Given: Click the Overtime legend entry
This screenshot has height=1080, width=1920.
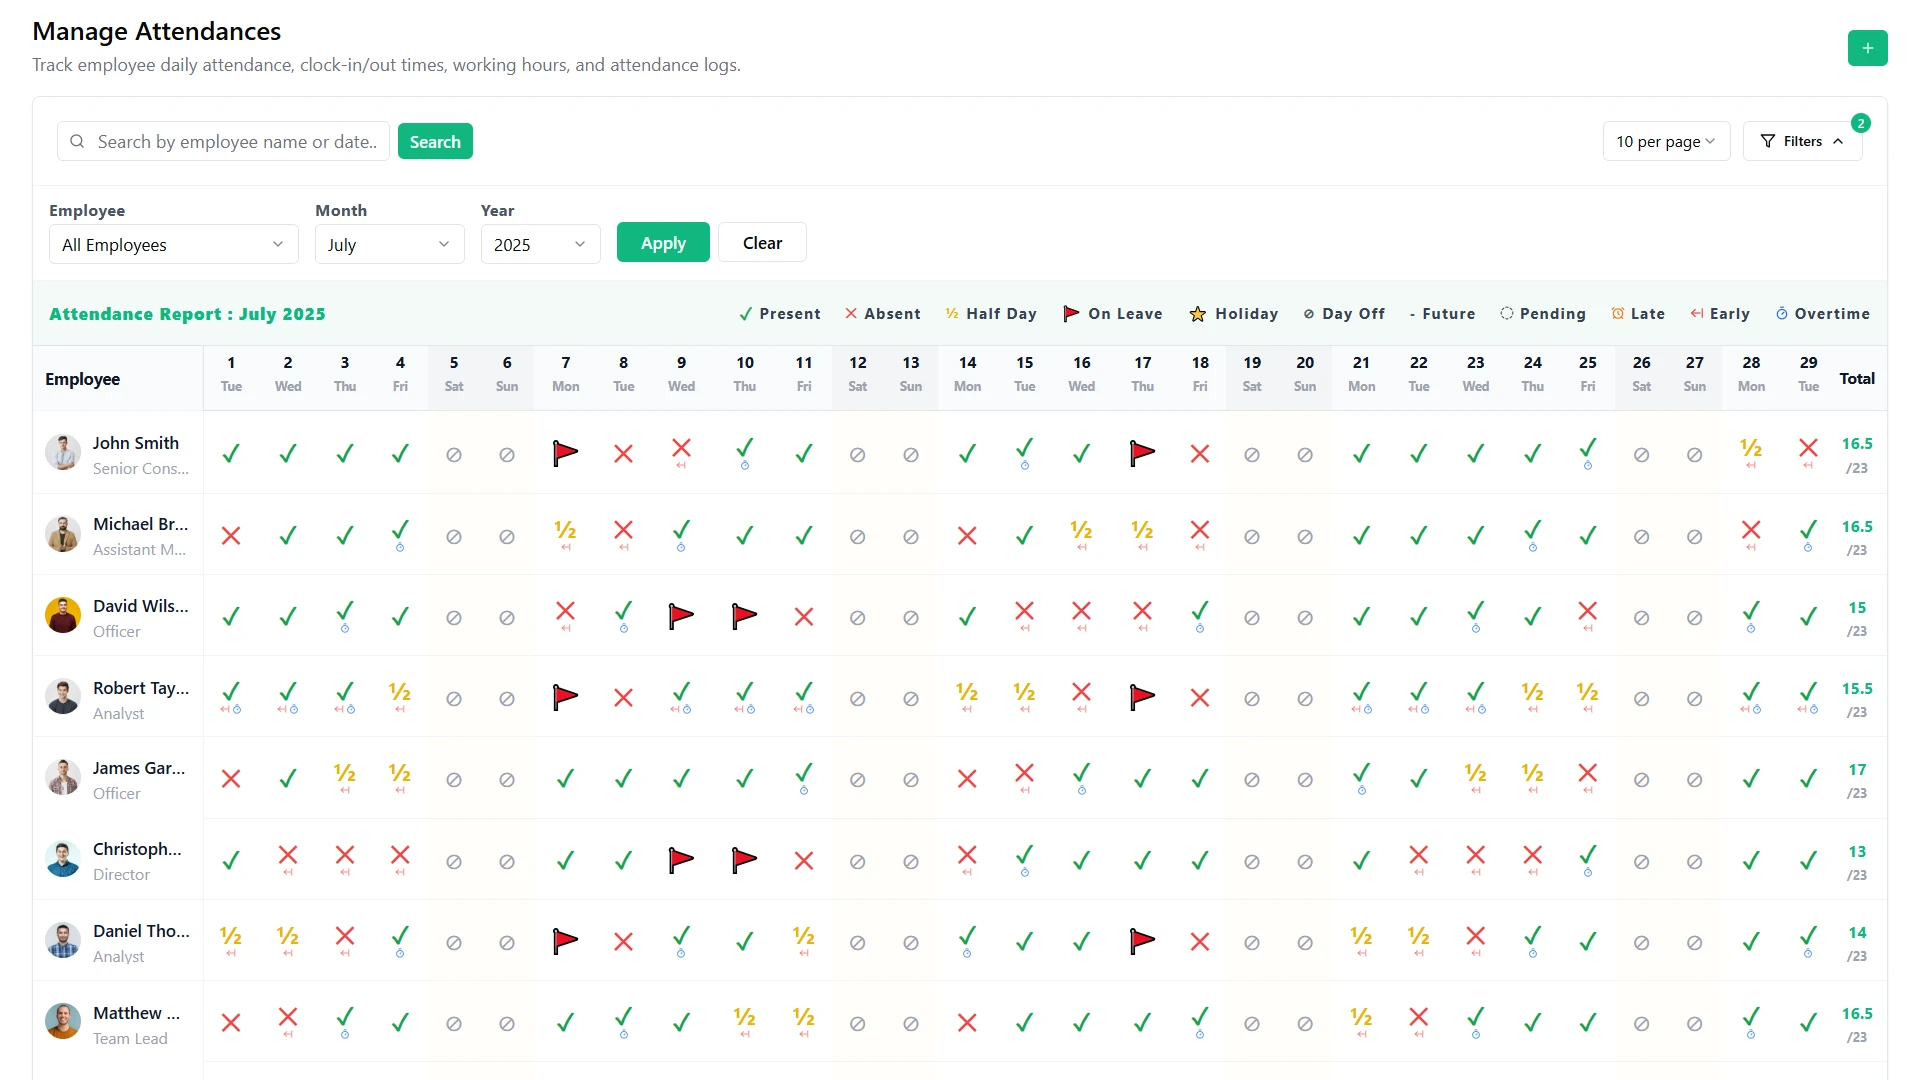Looking at the screenshot, I should (1823, 313).
